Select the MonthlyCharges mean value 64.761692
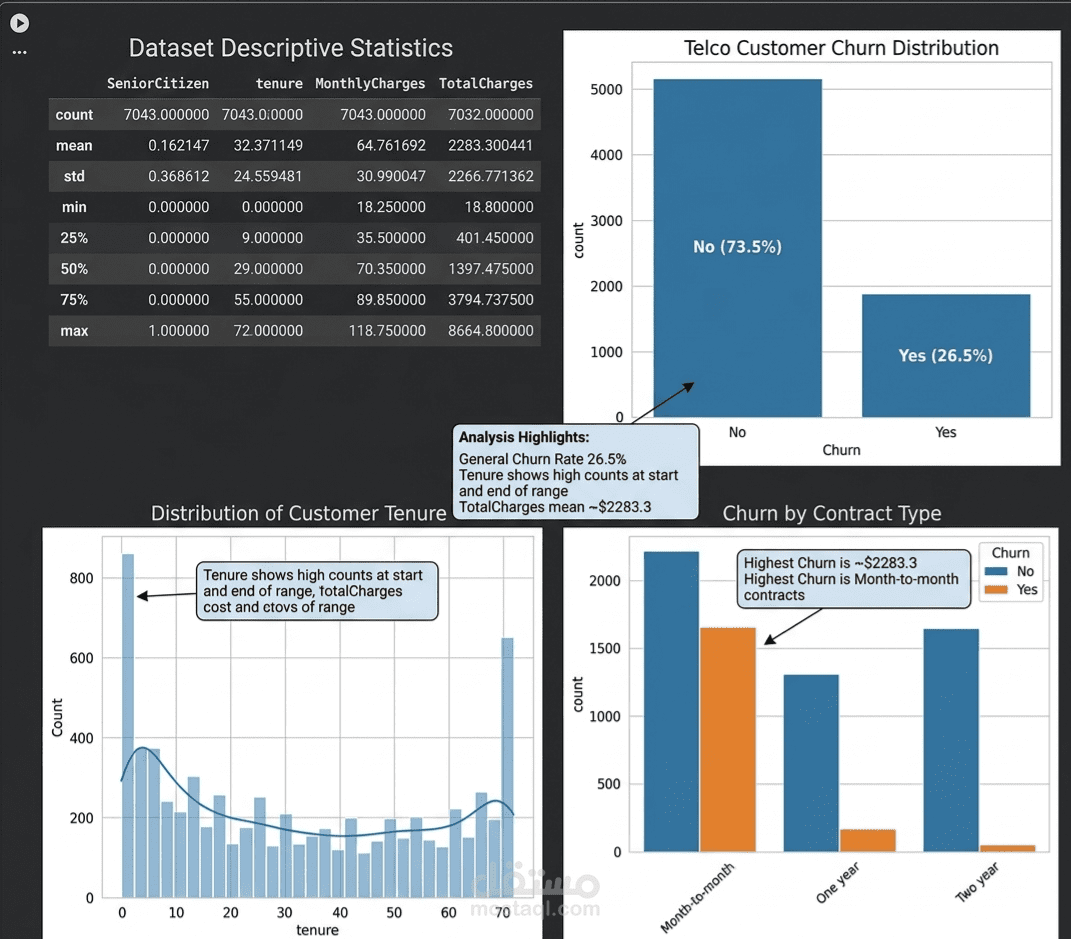 click(x=391, y=145)
